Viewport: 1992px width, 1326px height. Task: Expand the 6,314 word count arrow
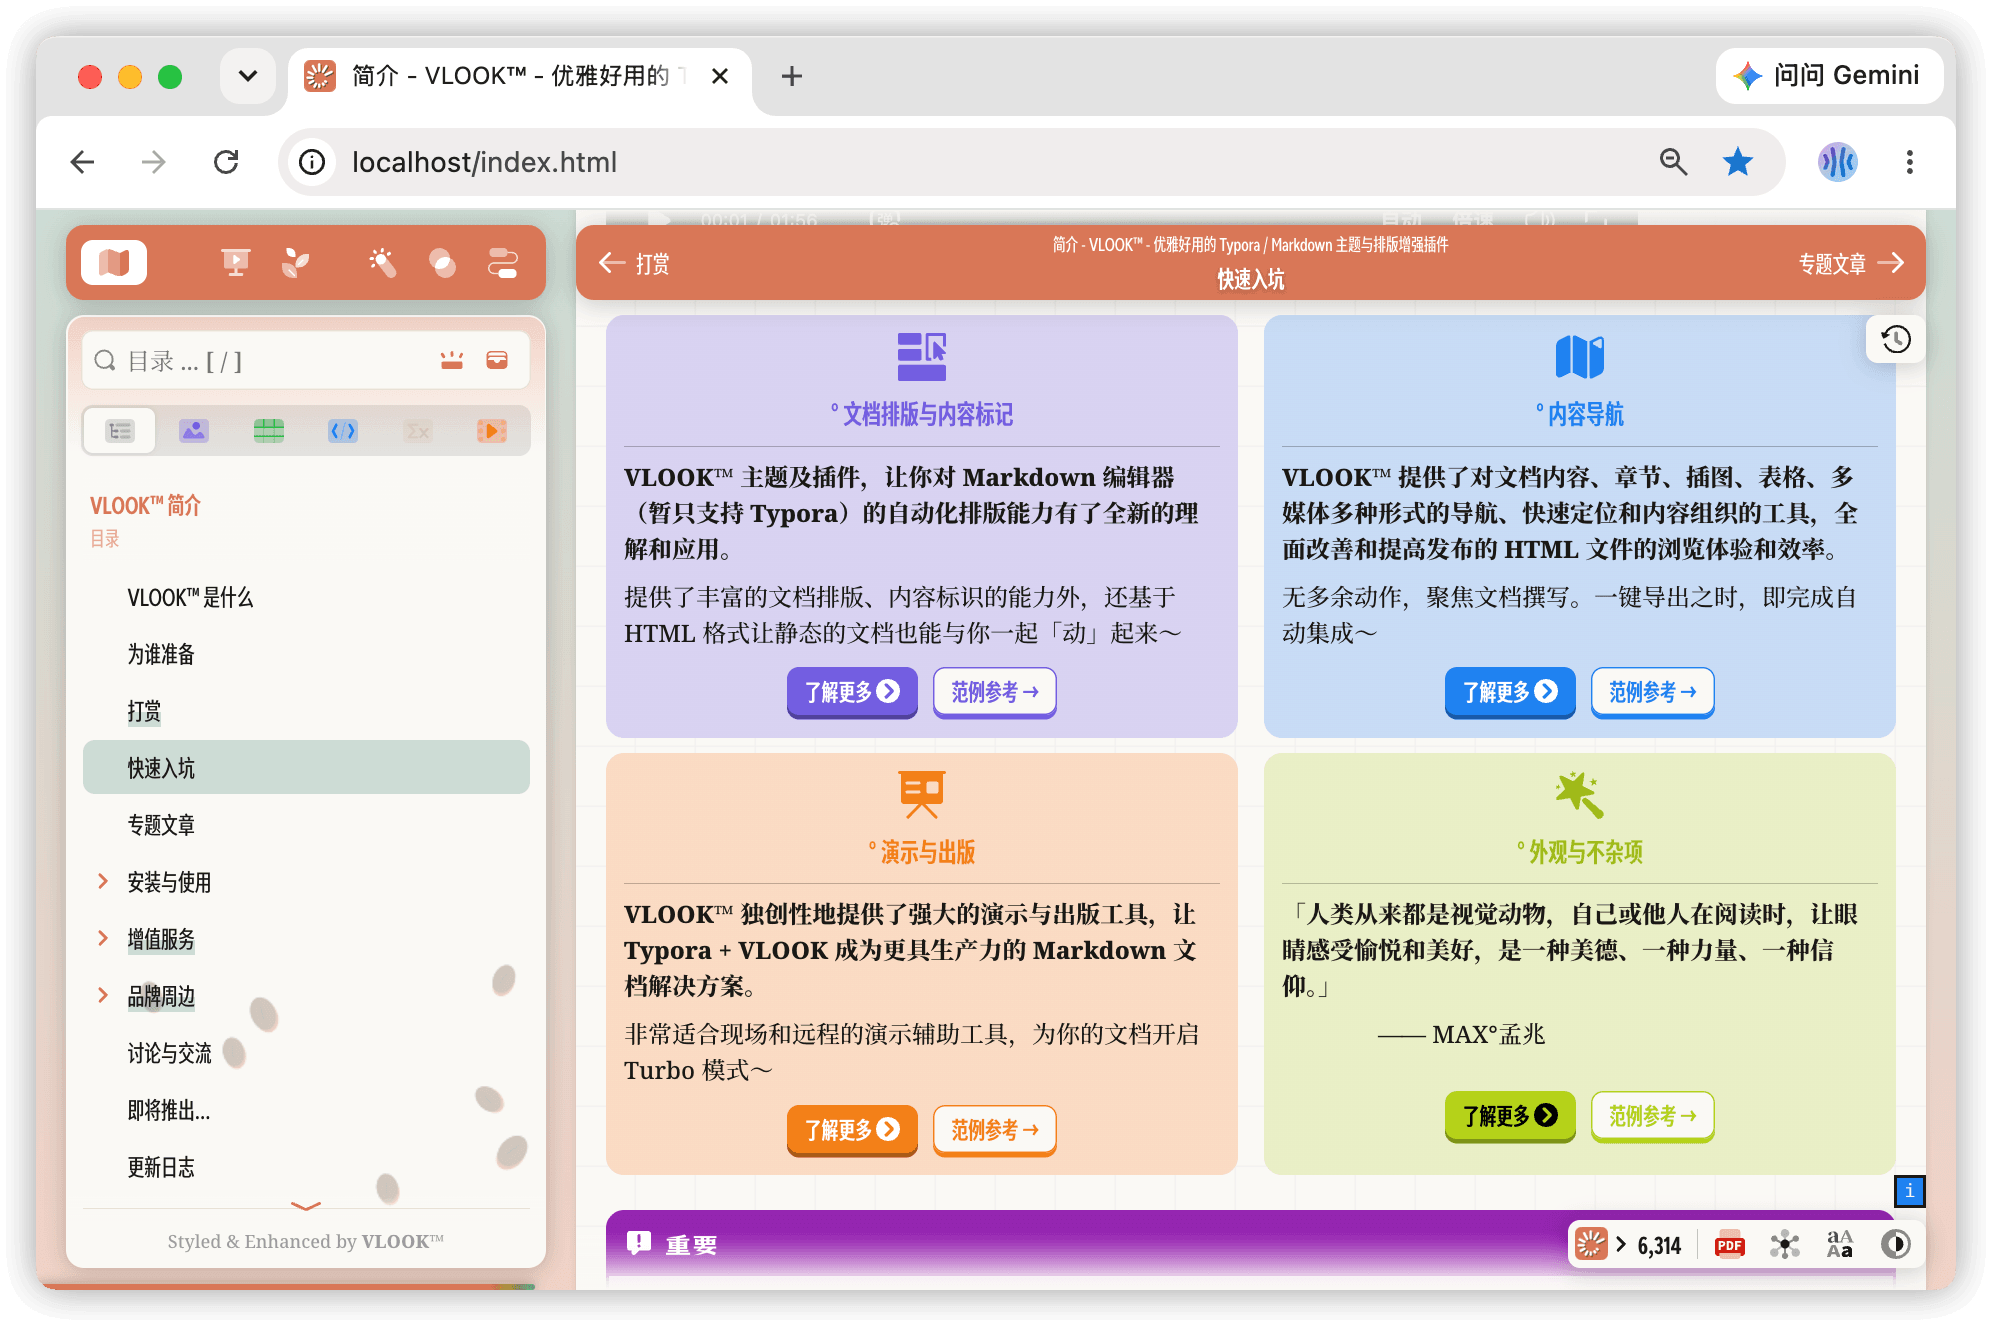1621,1245
